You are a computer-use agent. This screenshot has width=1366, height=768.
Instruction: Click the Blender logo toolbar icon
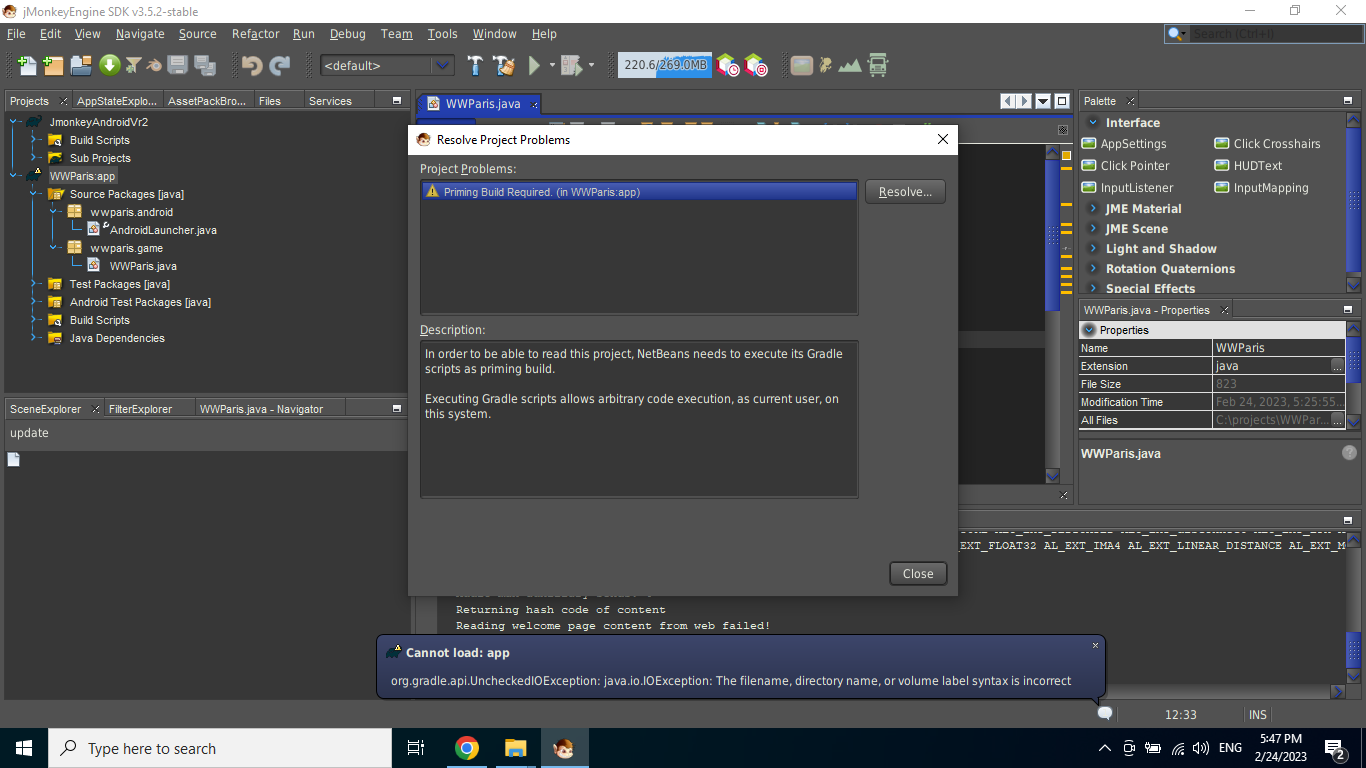(154, 66)
